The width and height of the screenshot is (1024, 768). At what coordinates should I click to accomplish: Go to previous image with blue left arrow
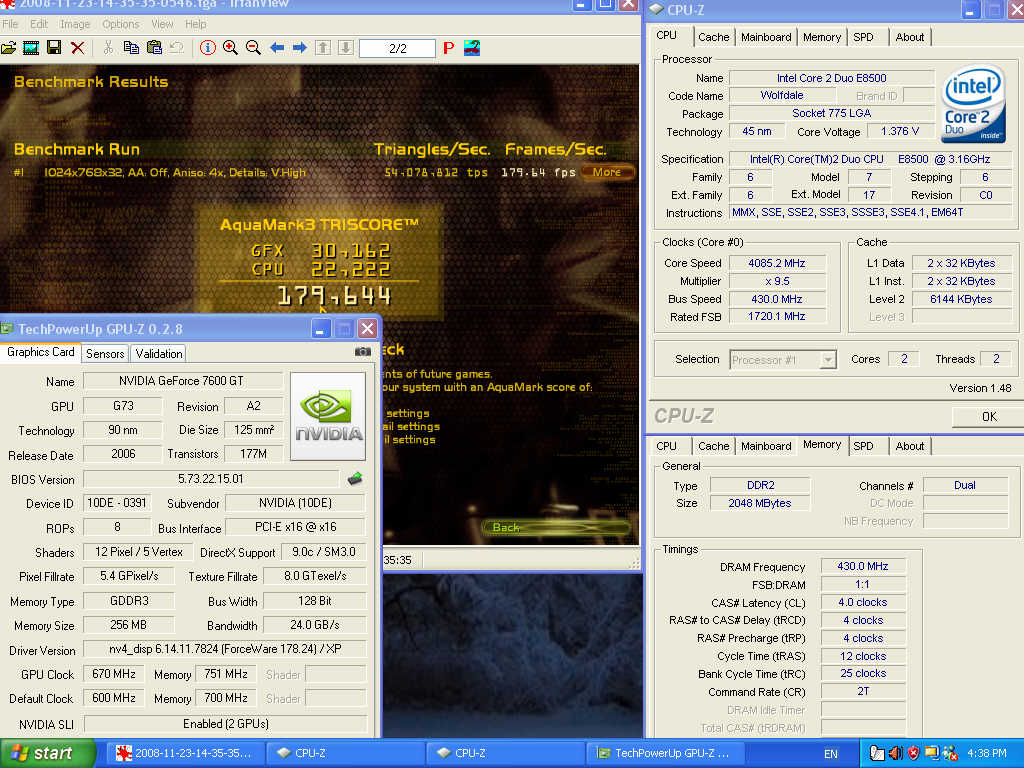pos(277,48)
